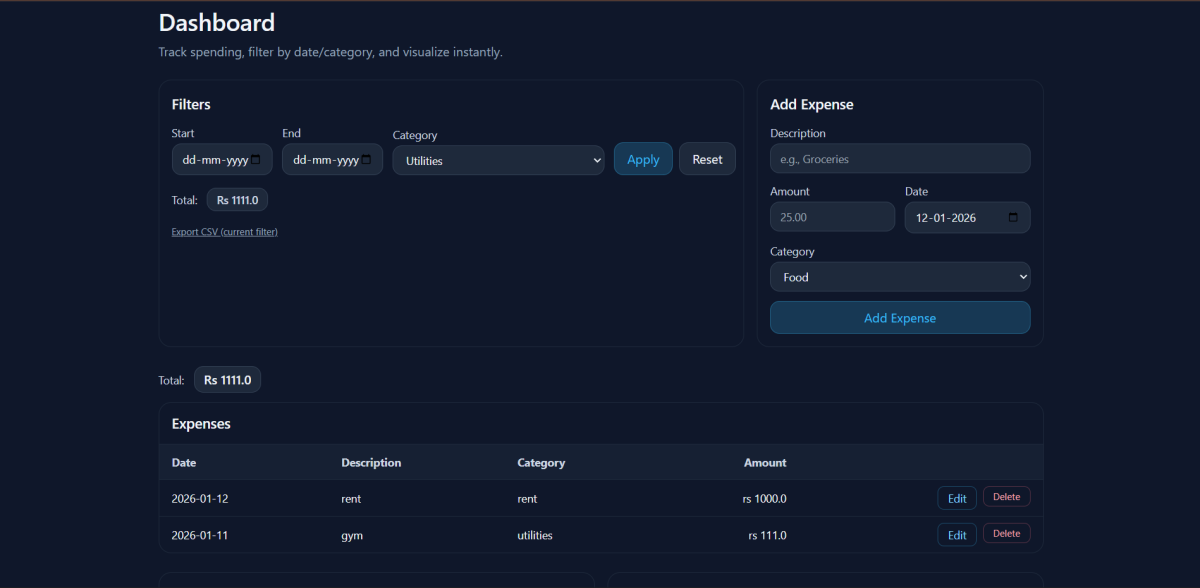Image resolution: width=1200 pixels, height=588 pixels.
Task: Edit the gym expense entry
Action: click(956, 535)
